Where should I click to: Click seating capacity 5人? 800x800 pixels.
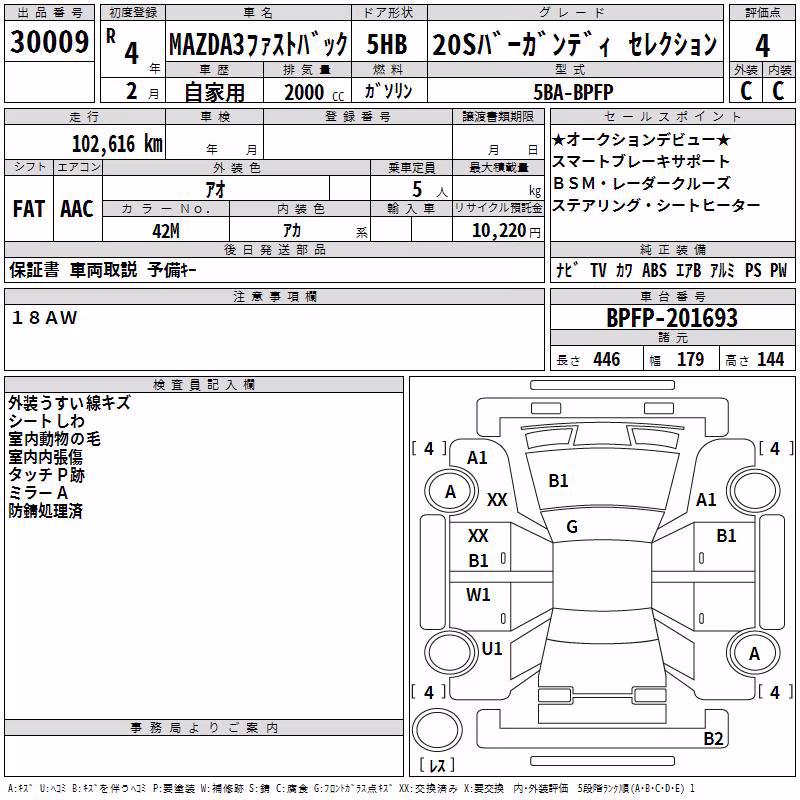coord(430,190)
